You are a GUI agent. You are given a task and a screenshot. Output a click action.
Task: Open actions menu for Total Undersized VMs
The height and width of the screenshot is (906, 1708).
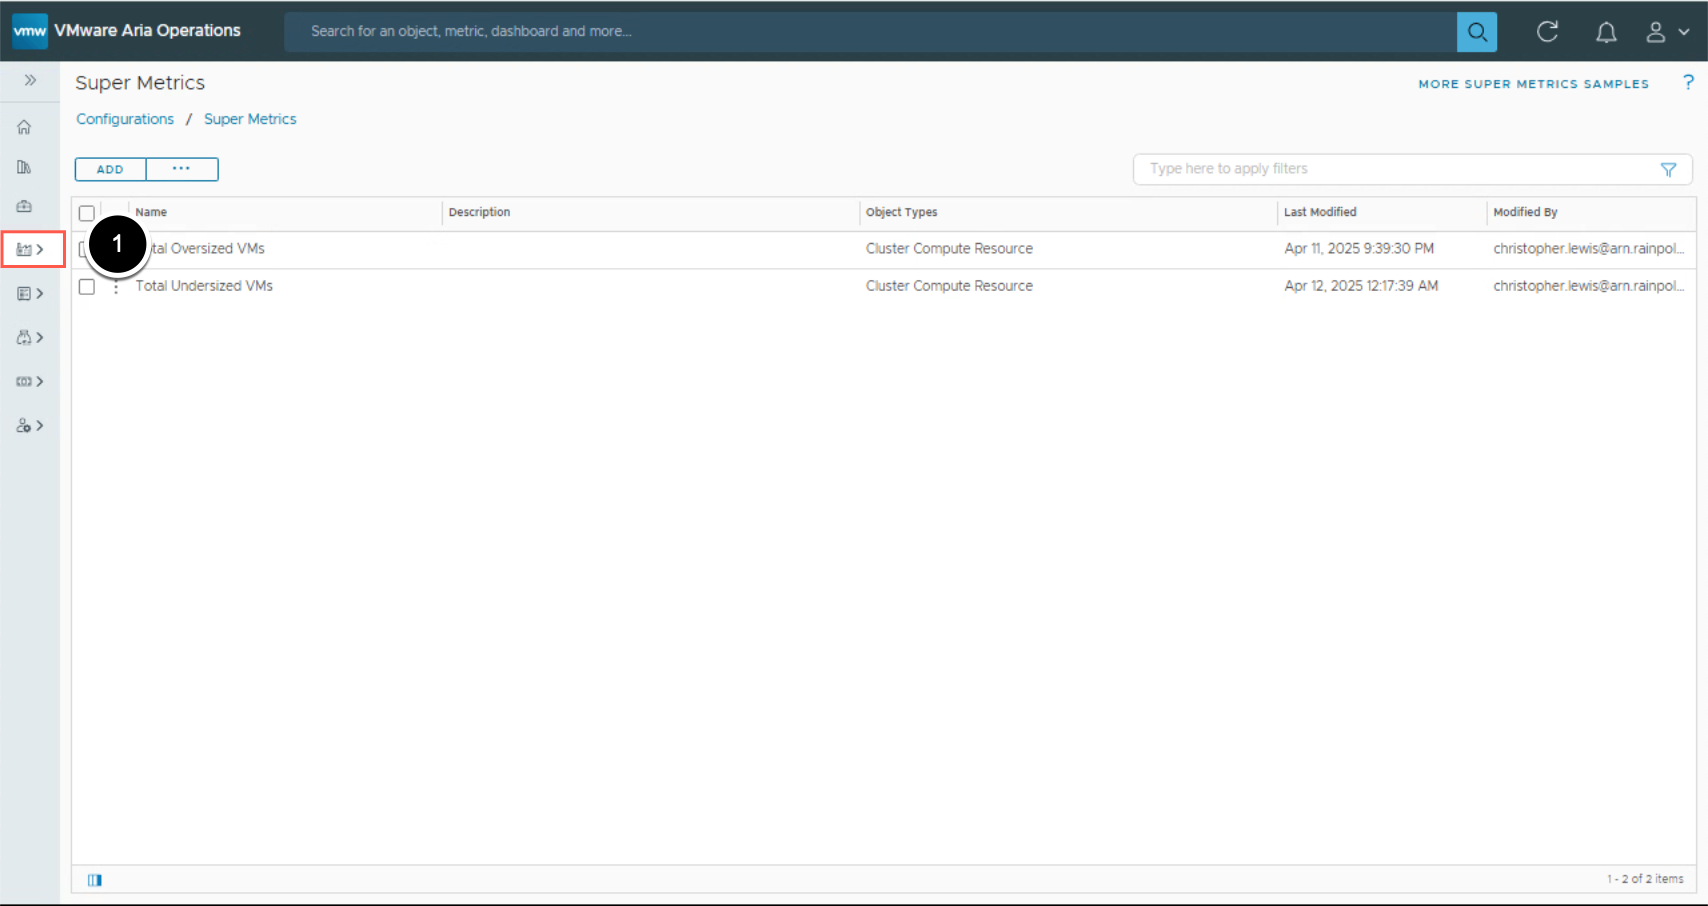[x=116, y=287]
